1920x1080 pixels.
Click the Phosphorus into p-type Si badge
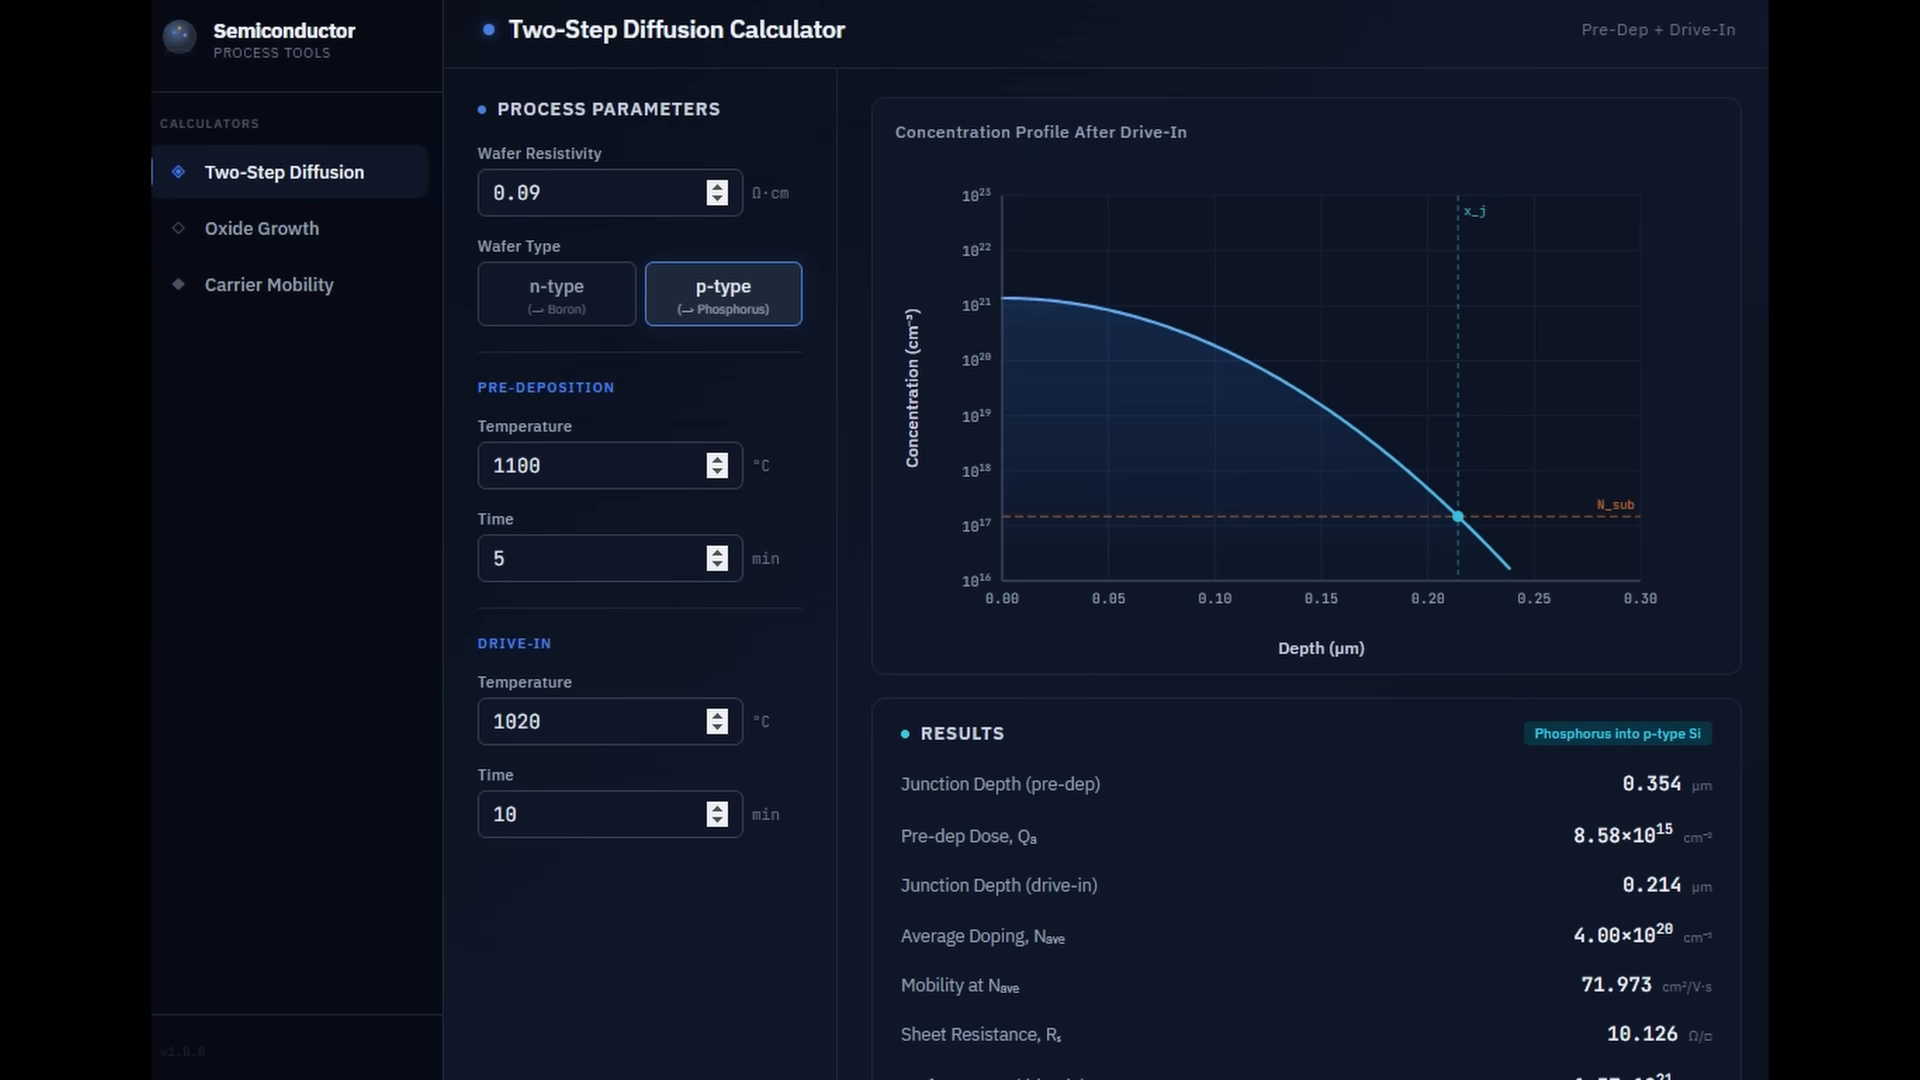tap(1617, 734)
